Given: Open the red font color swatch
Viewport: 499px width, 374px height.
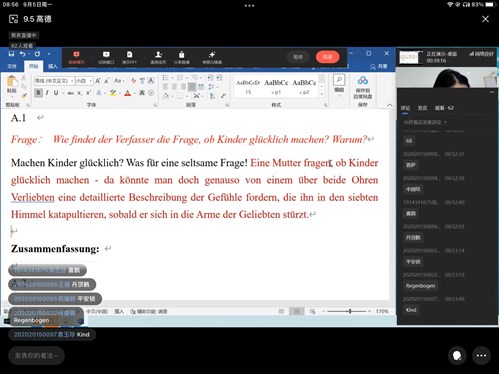Looking at the screenshot, I should pos(127,93).
